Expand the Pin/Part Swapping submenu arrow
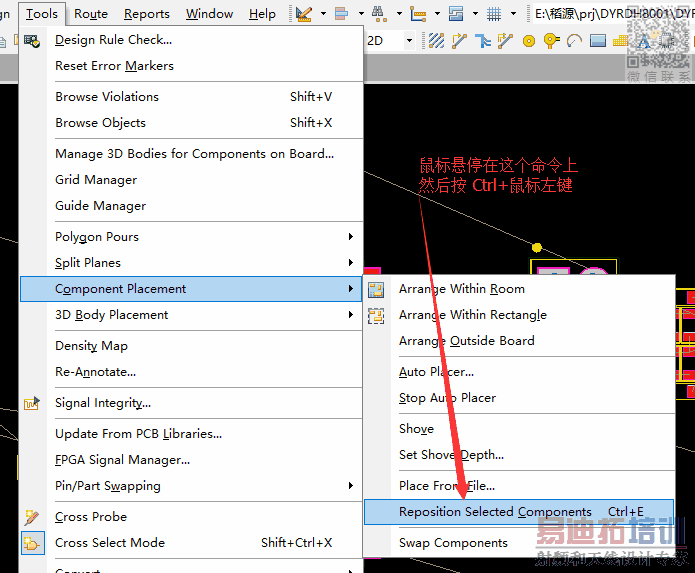The width and height of the screenshot is (695, 573). click(x=351, y=485)
